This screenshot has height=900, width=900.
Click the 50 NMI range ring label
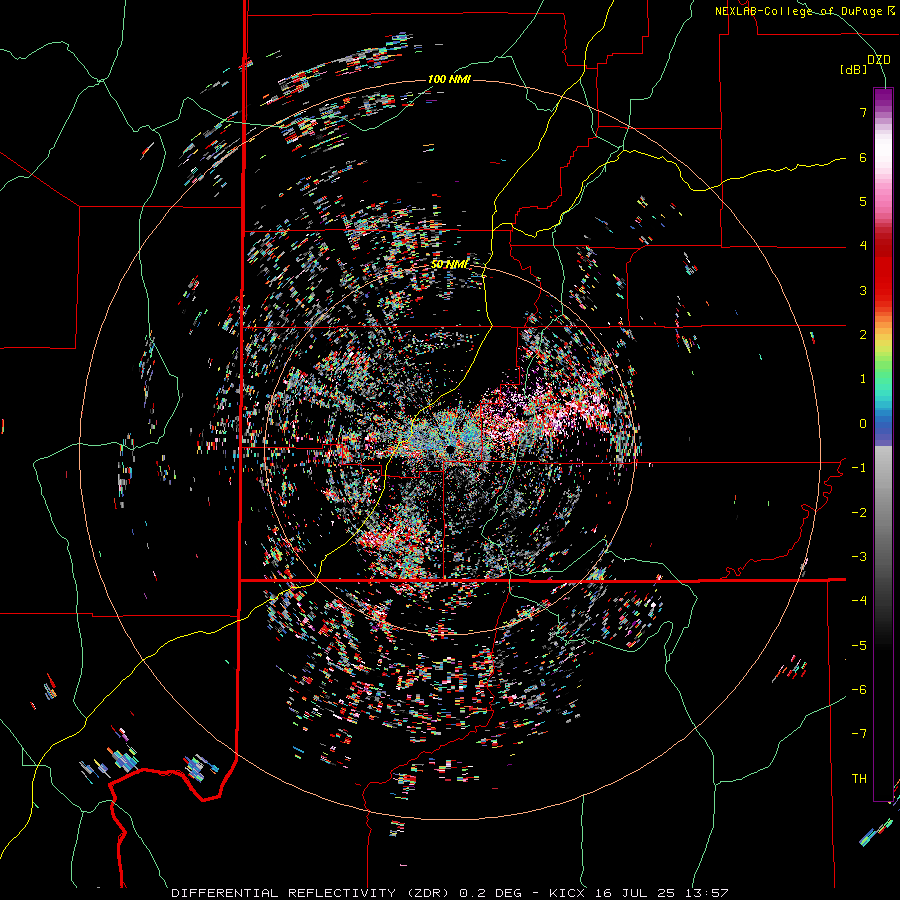(x=449, y=264)
